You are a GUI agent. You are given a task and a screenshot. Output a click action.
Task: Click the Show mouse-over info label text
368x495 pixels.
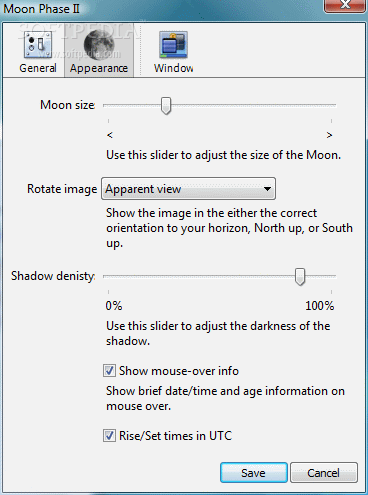[179, 371]
